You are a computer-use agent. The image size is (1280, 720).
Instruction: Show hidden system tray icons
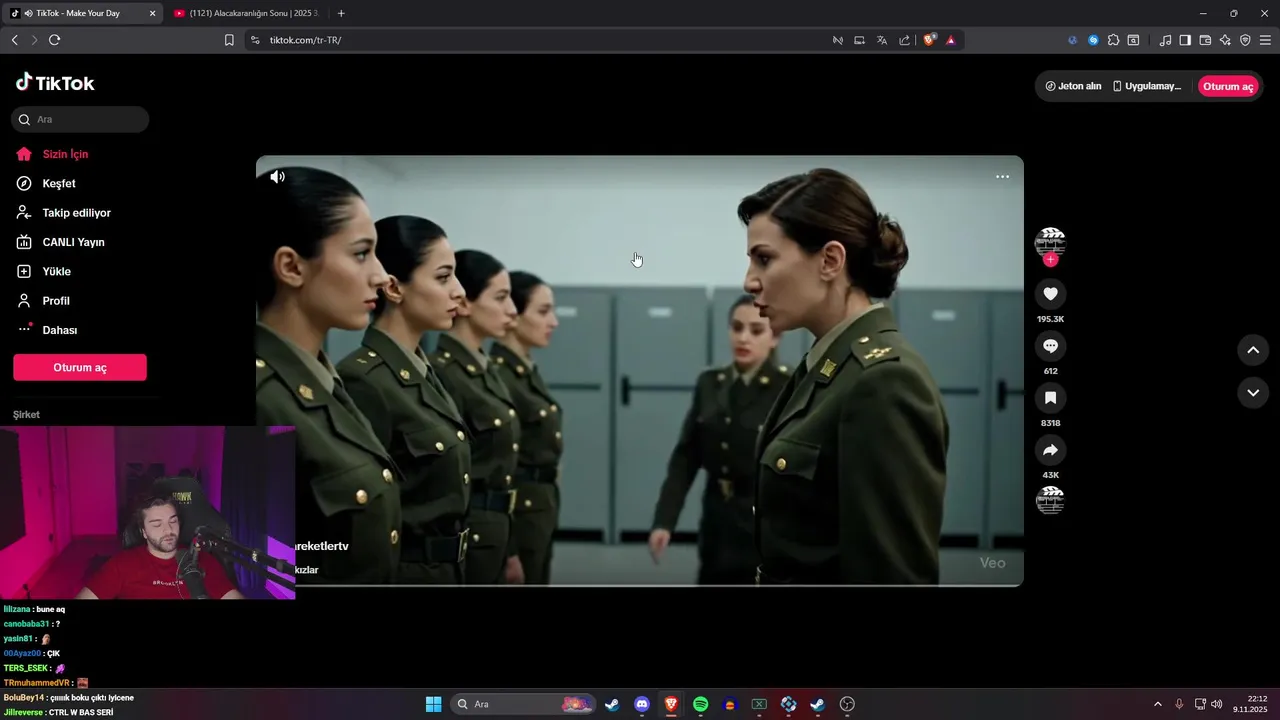click(x=1158, y=704)
